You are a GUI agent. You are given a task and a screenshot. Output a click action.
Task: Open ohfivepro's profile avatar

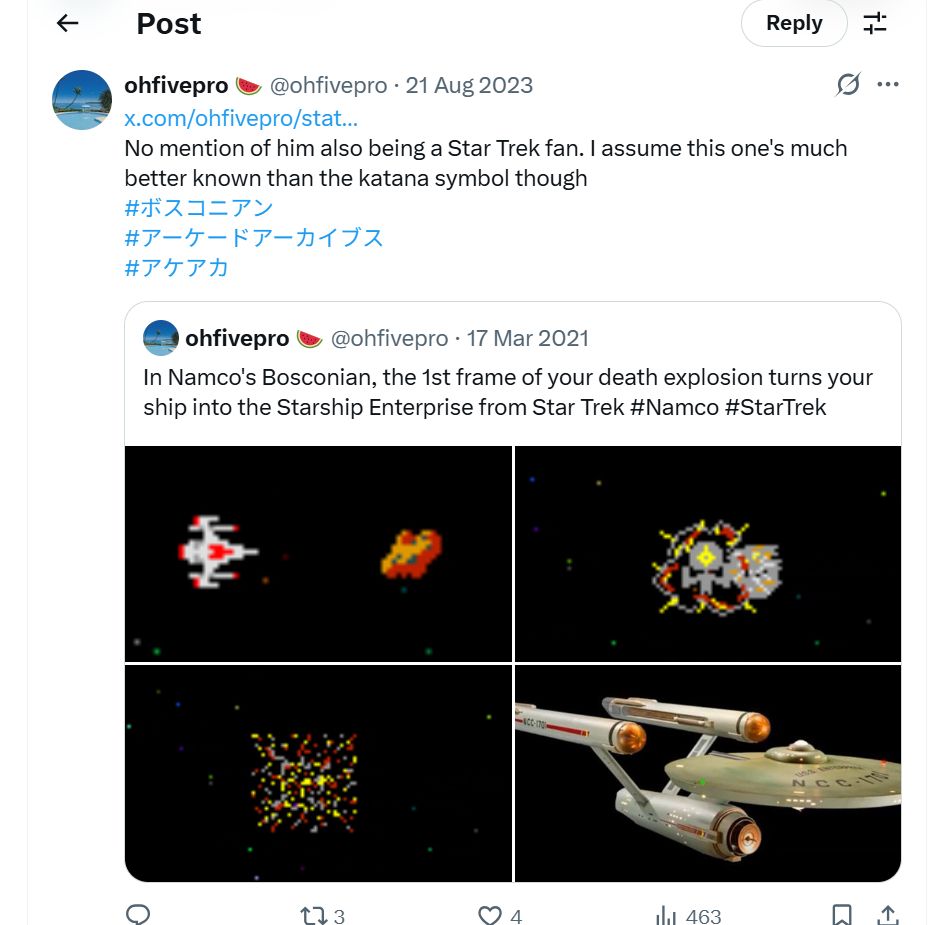click(x=82, y=100)
